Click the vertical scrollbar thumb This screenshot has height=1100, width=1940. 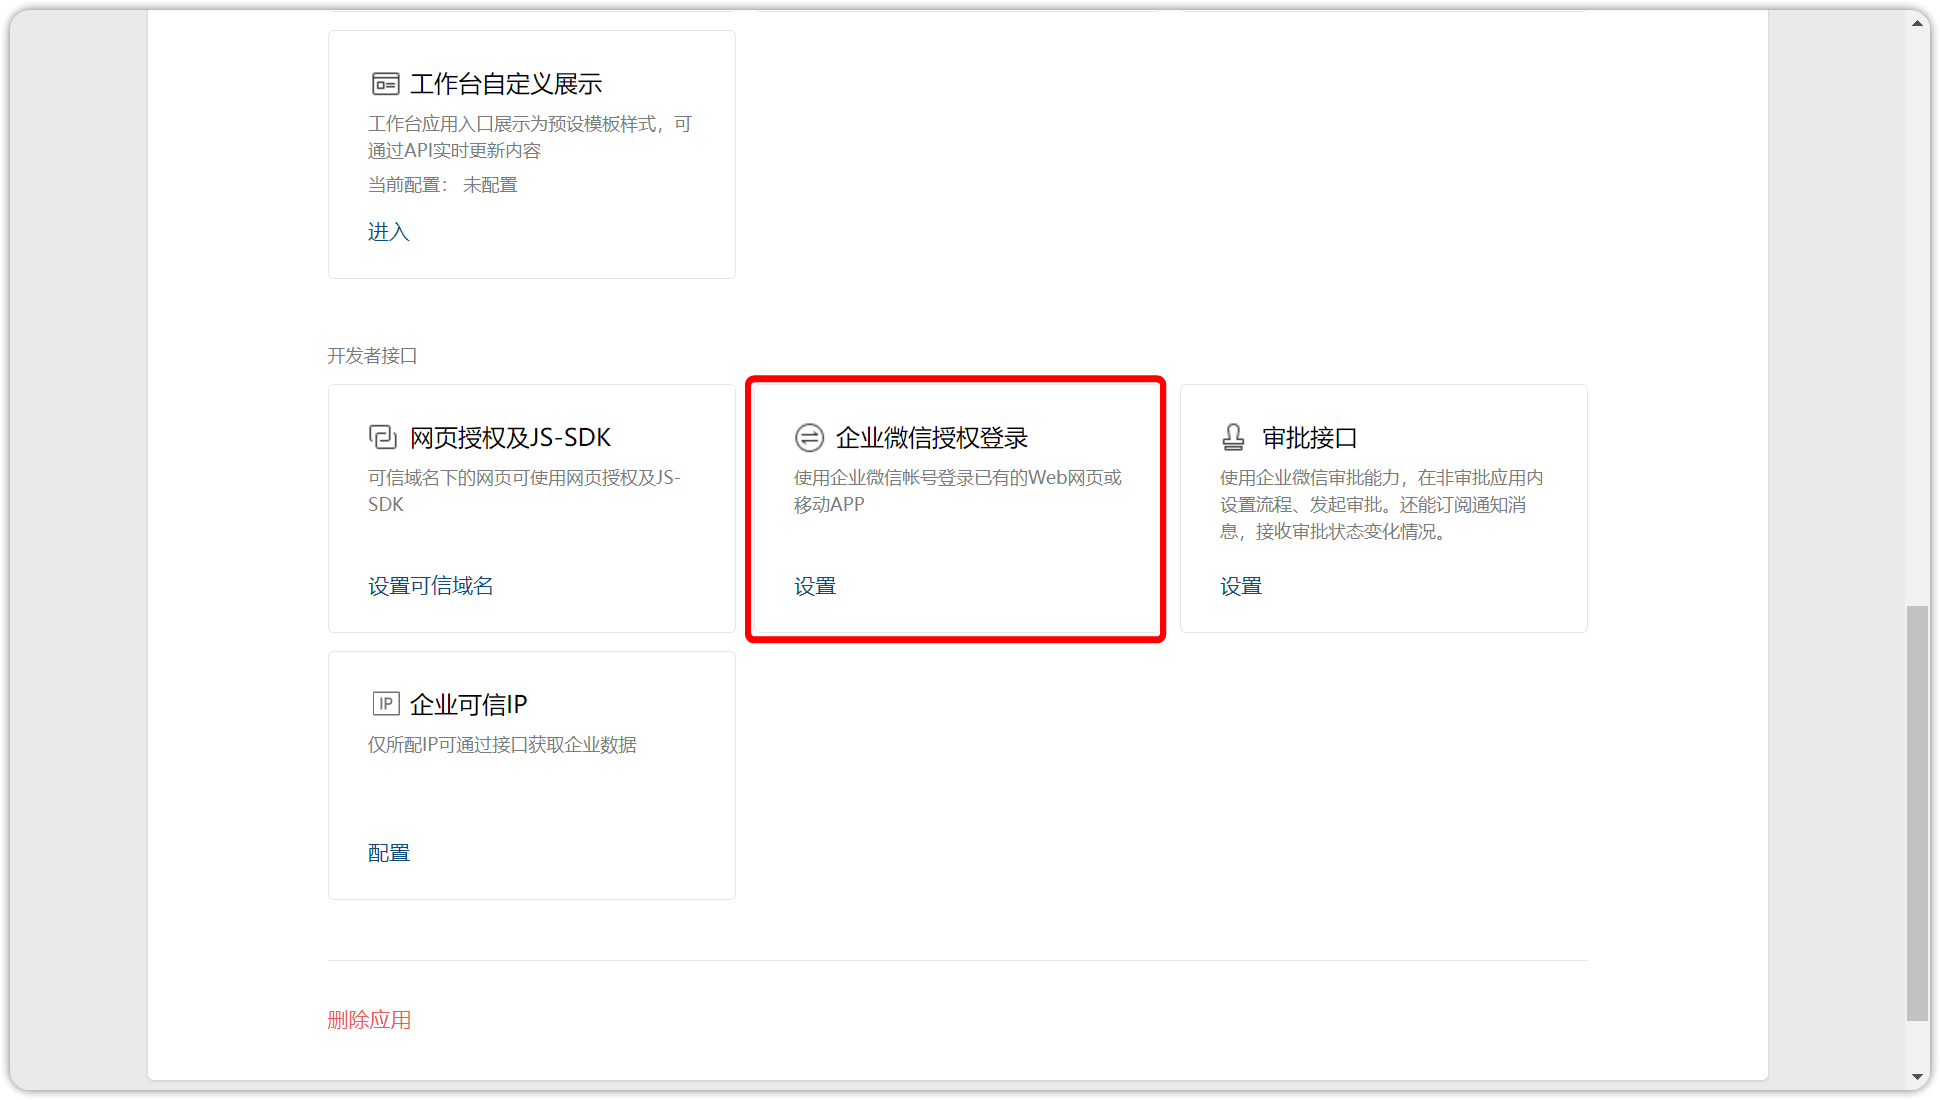coord(1917,813)
